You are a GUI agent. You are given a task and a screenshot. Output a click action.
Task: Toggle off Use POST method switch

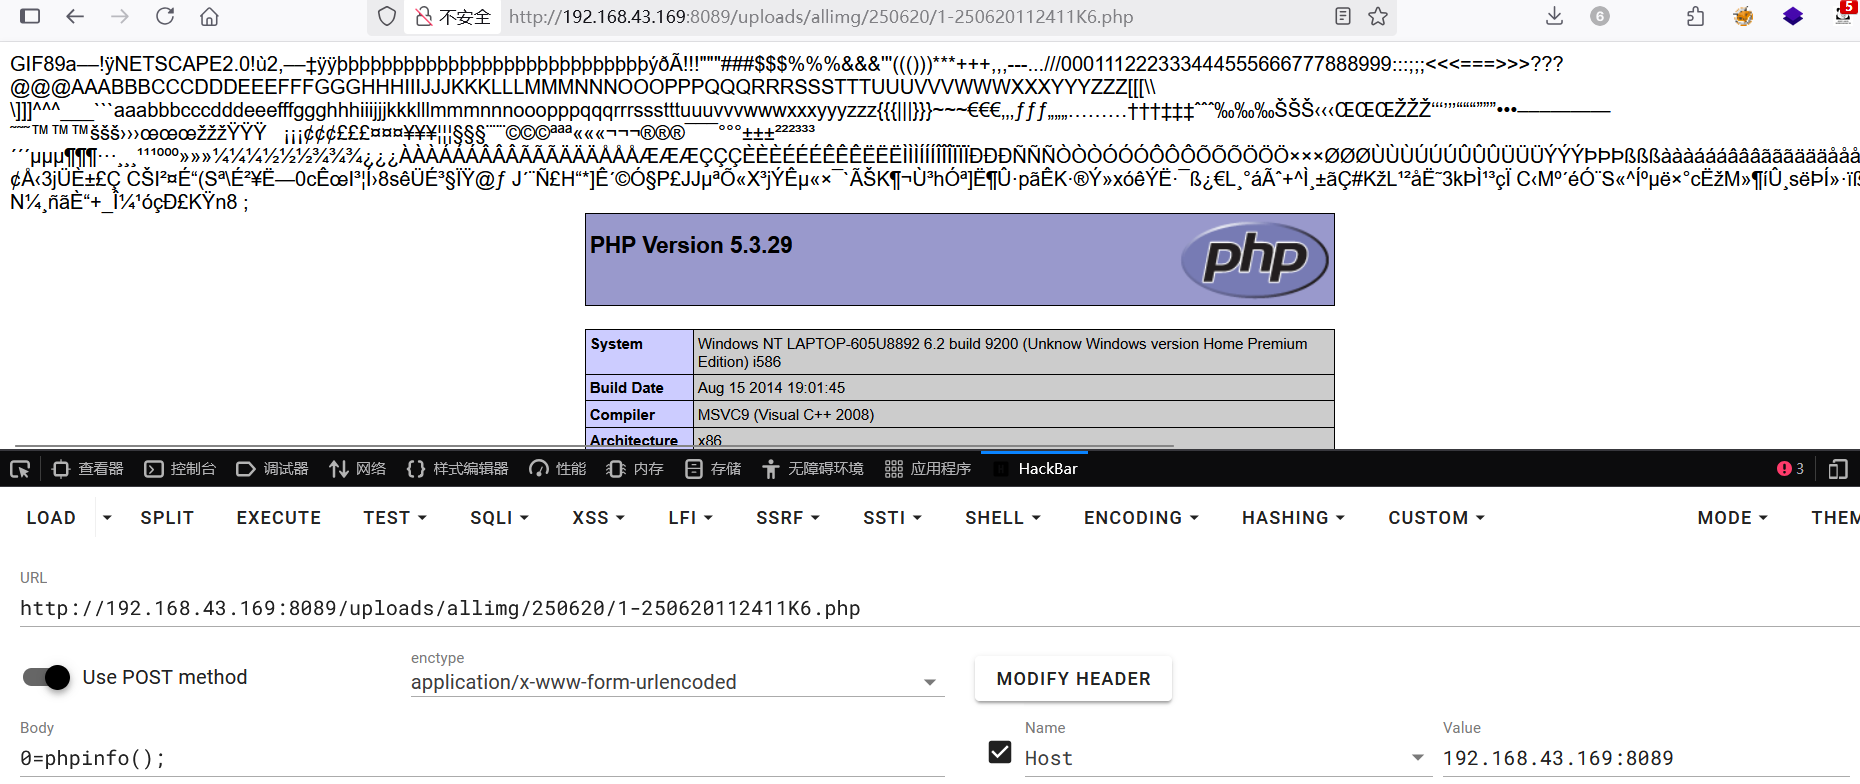click(46, 677)
